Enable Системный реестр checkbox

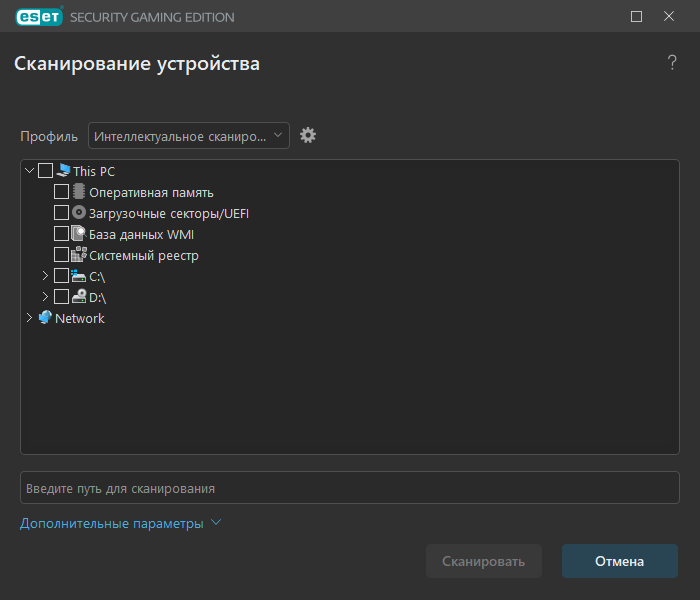pyautogui.click(x=61, y=254)
